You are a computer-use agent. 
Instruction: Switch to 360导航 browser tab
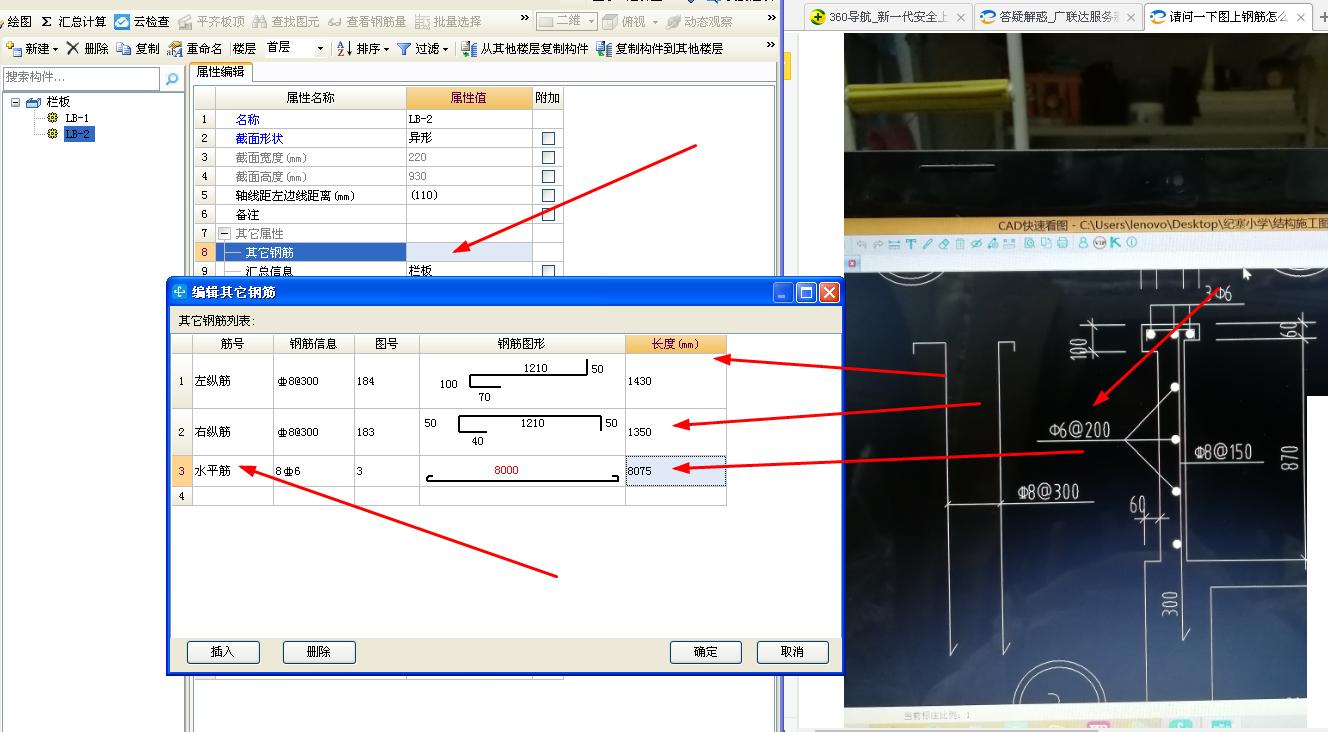(x=889, y=17)
